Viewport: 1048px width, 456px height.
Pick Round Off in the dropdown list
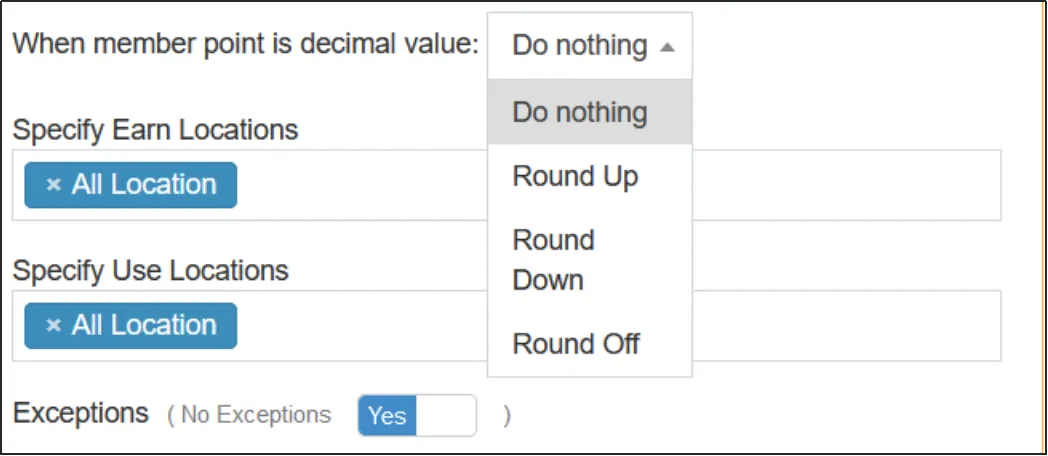coord(576,344)
